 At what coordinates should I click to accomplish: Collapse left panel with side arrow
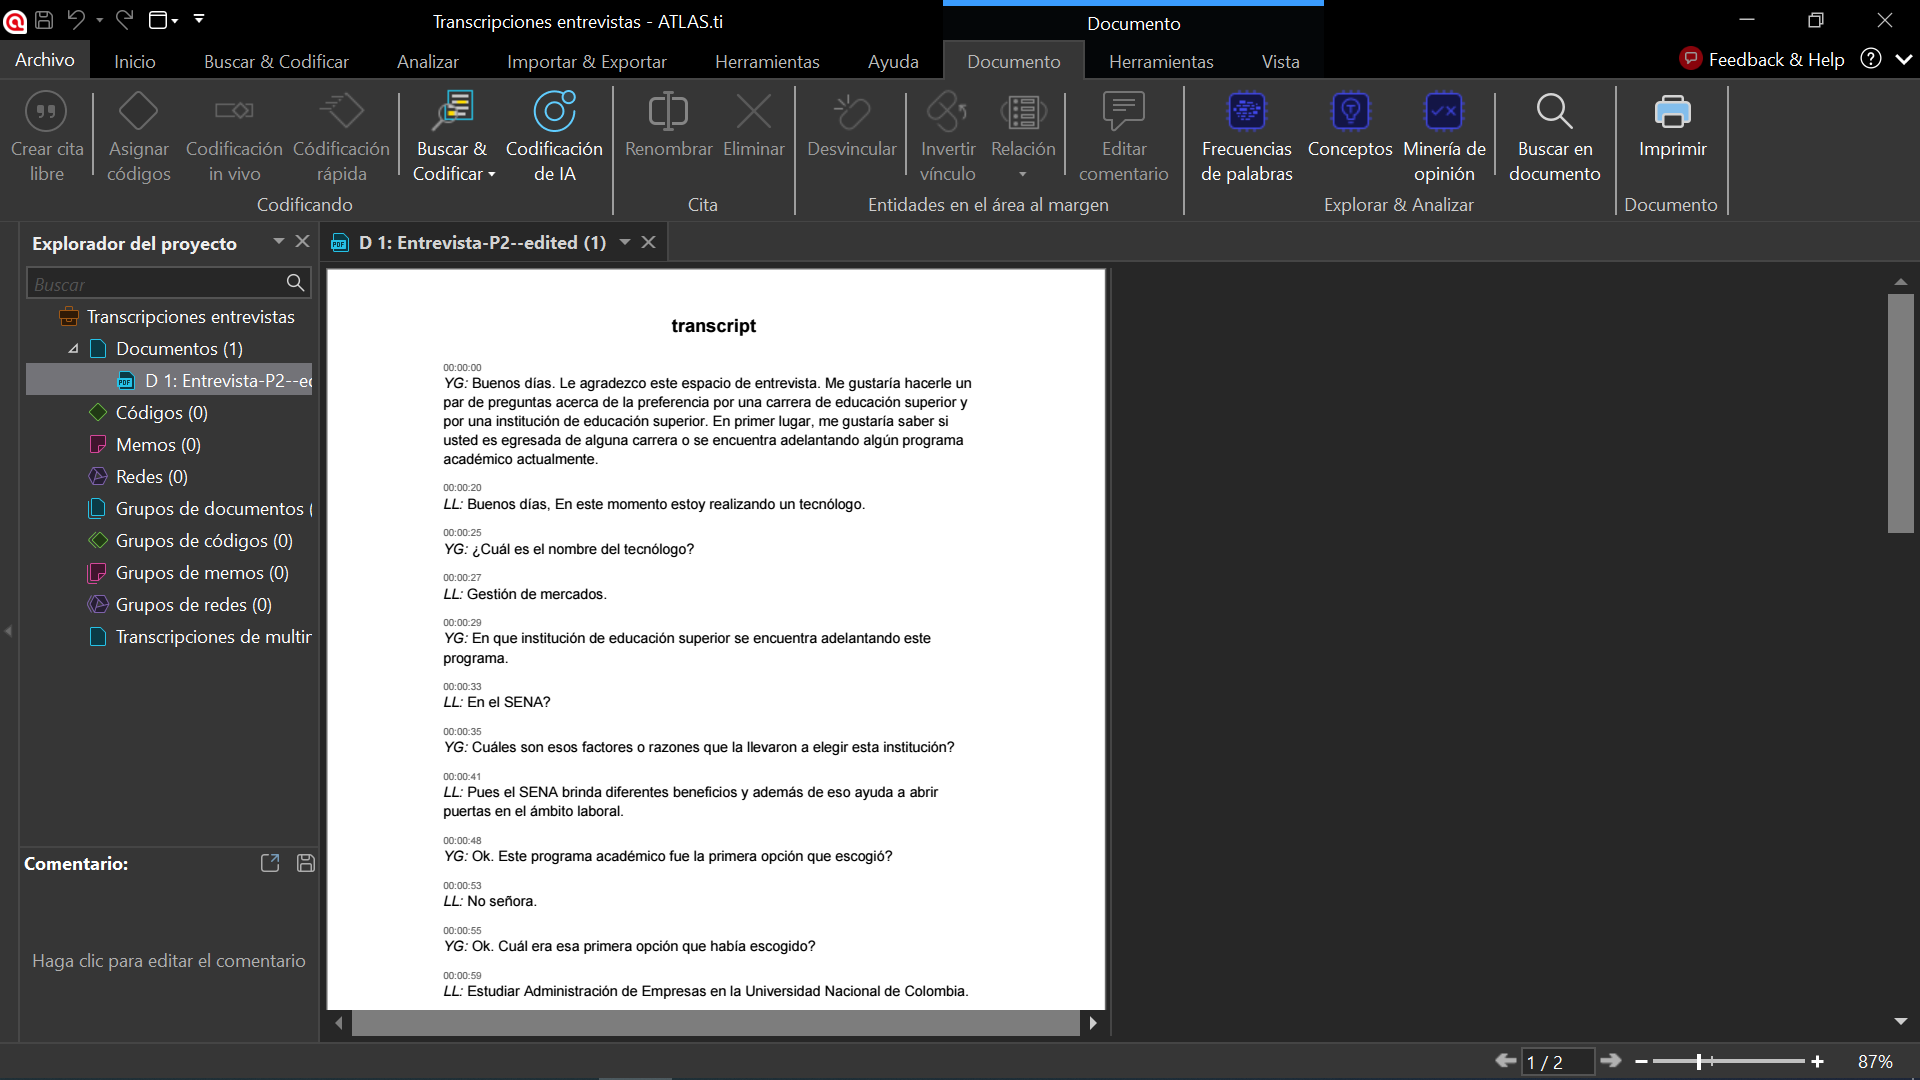click(x=8, y=631)
